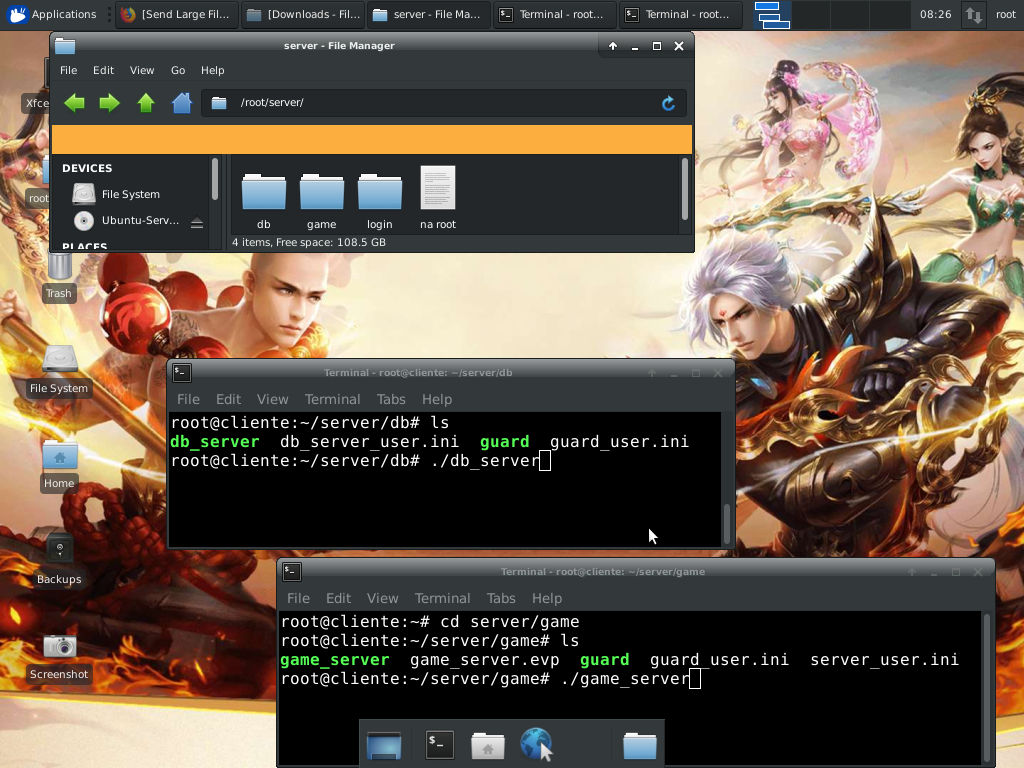Open Edit menu in game terminal

point(338,598)
